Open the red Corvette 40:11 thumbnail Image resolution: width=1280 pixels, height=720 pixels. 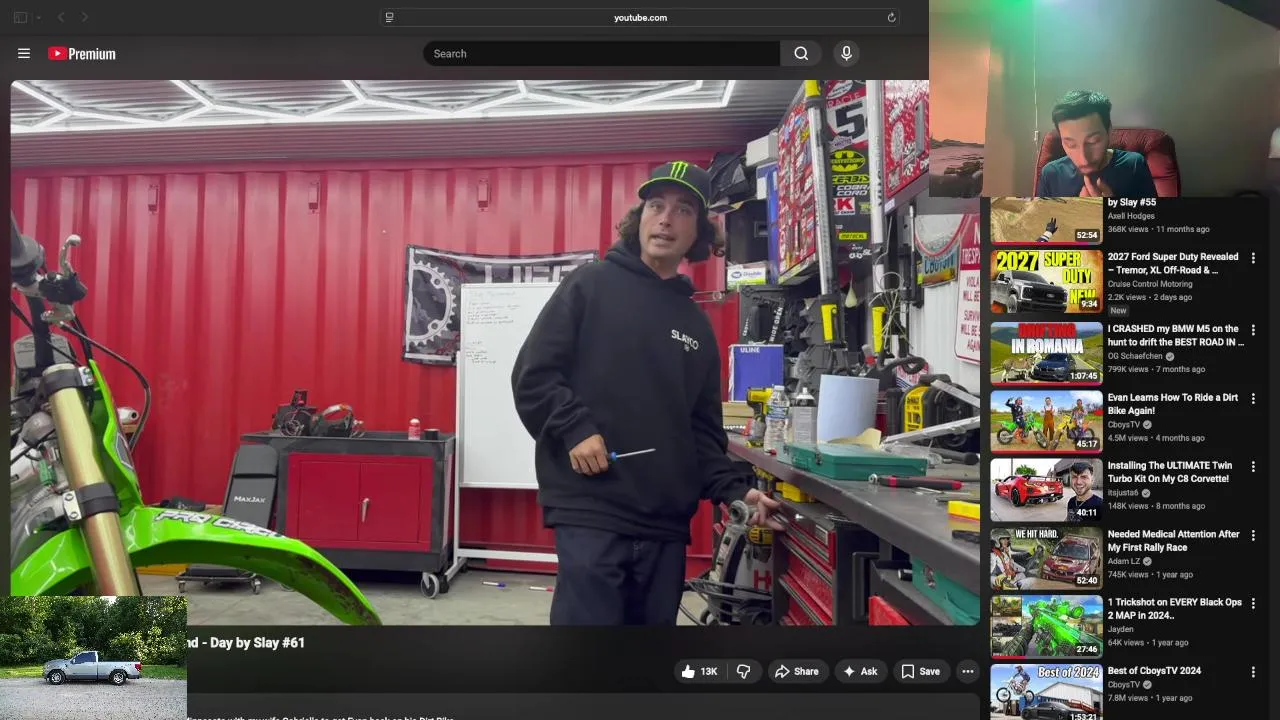point(1046,490)
